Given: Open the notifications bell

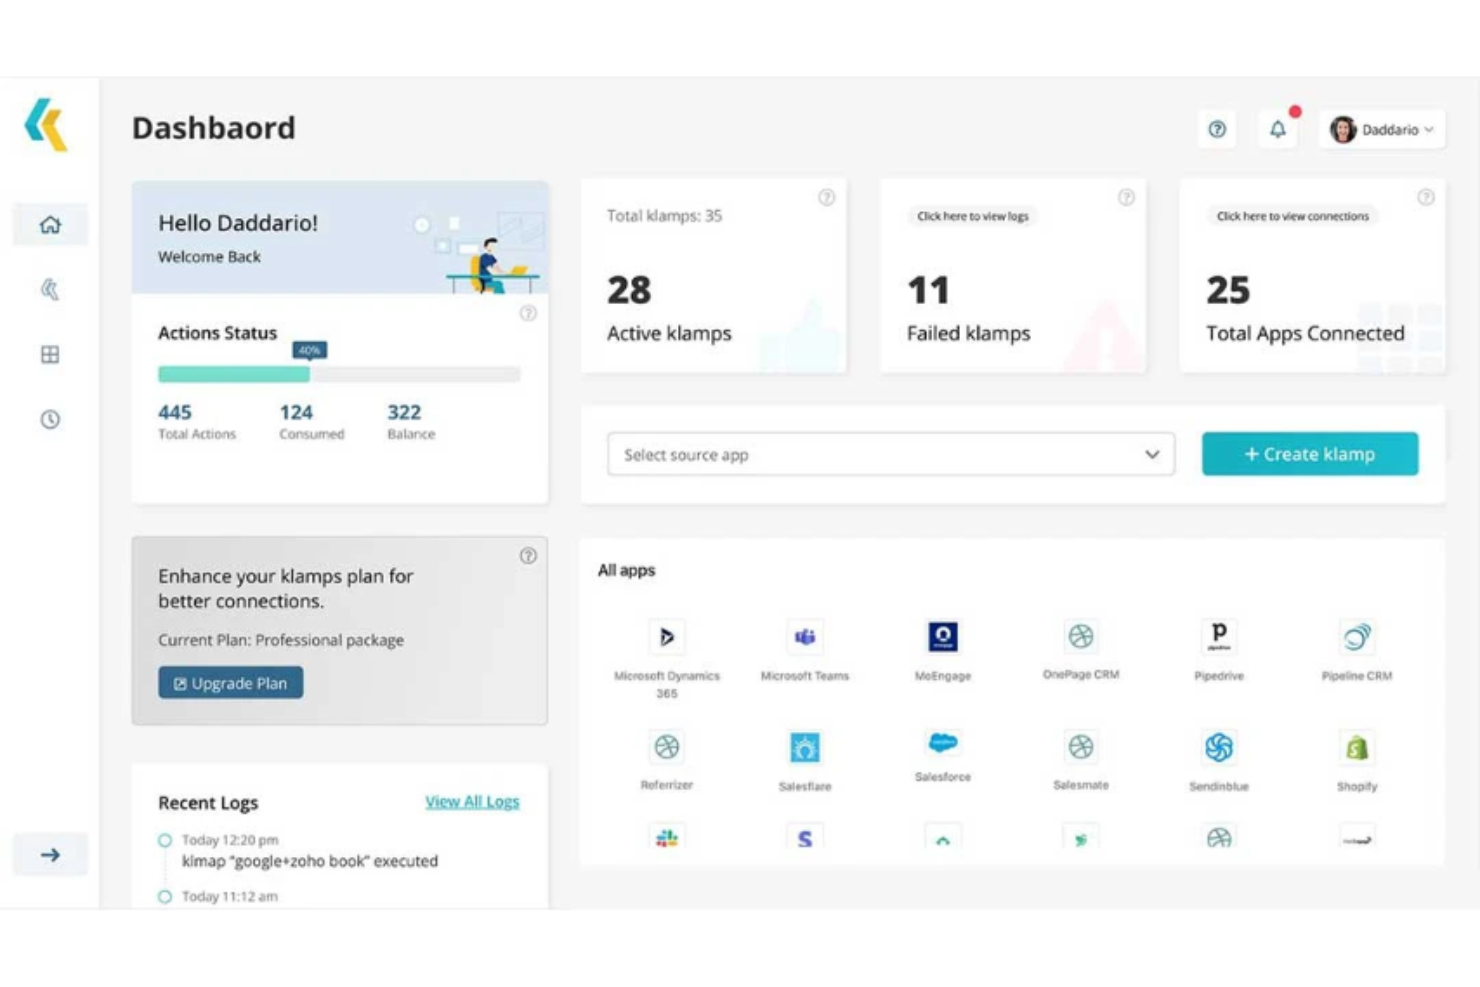Looking at the screenshot, I should 1277,129.
